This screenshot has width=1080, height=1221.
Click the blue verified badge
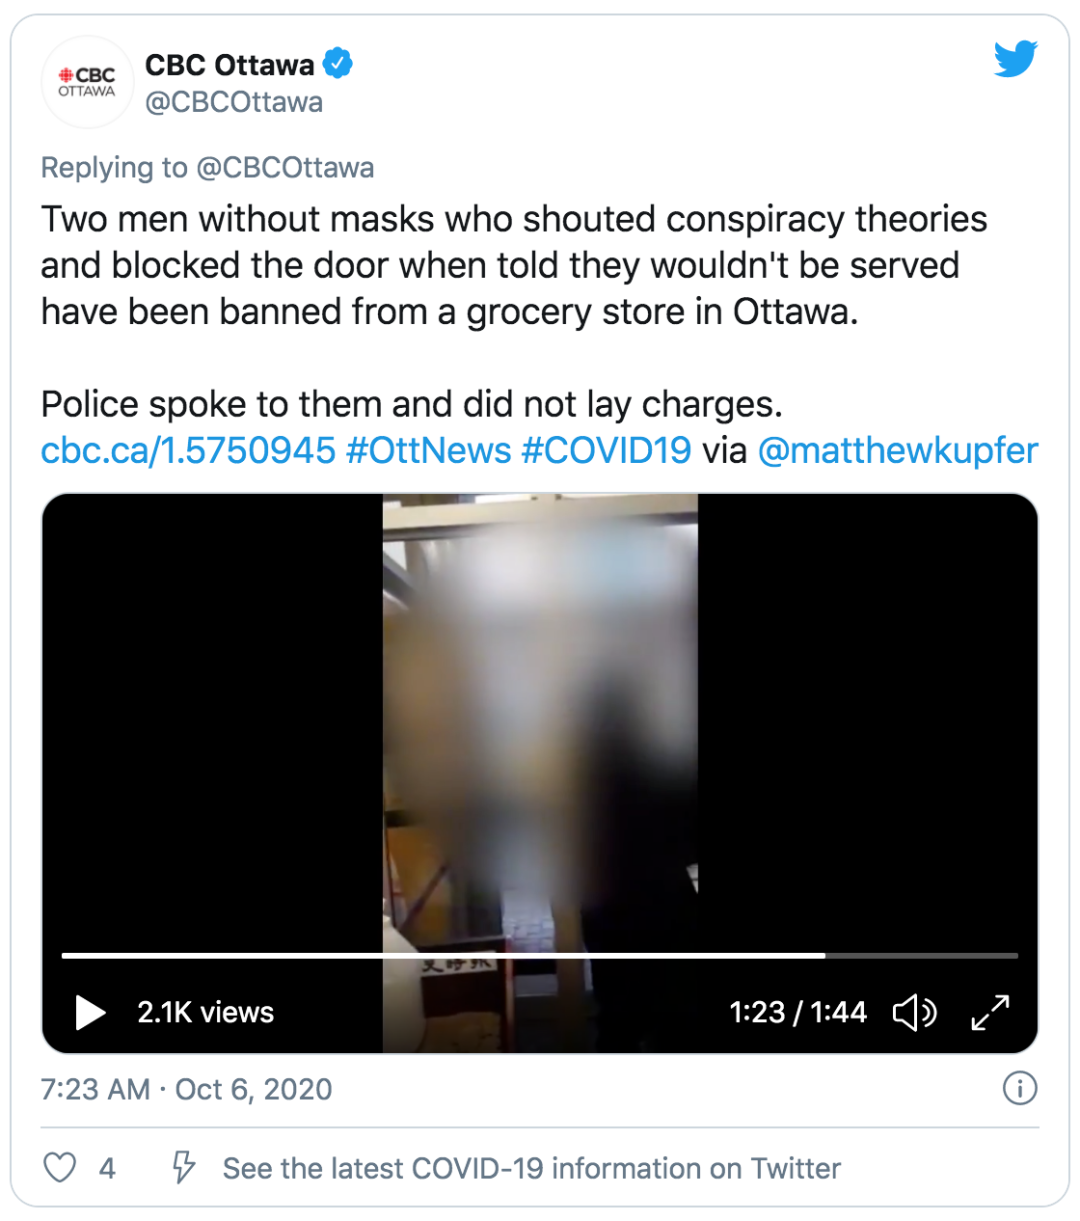point(339,64)
